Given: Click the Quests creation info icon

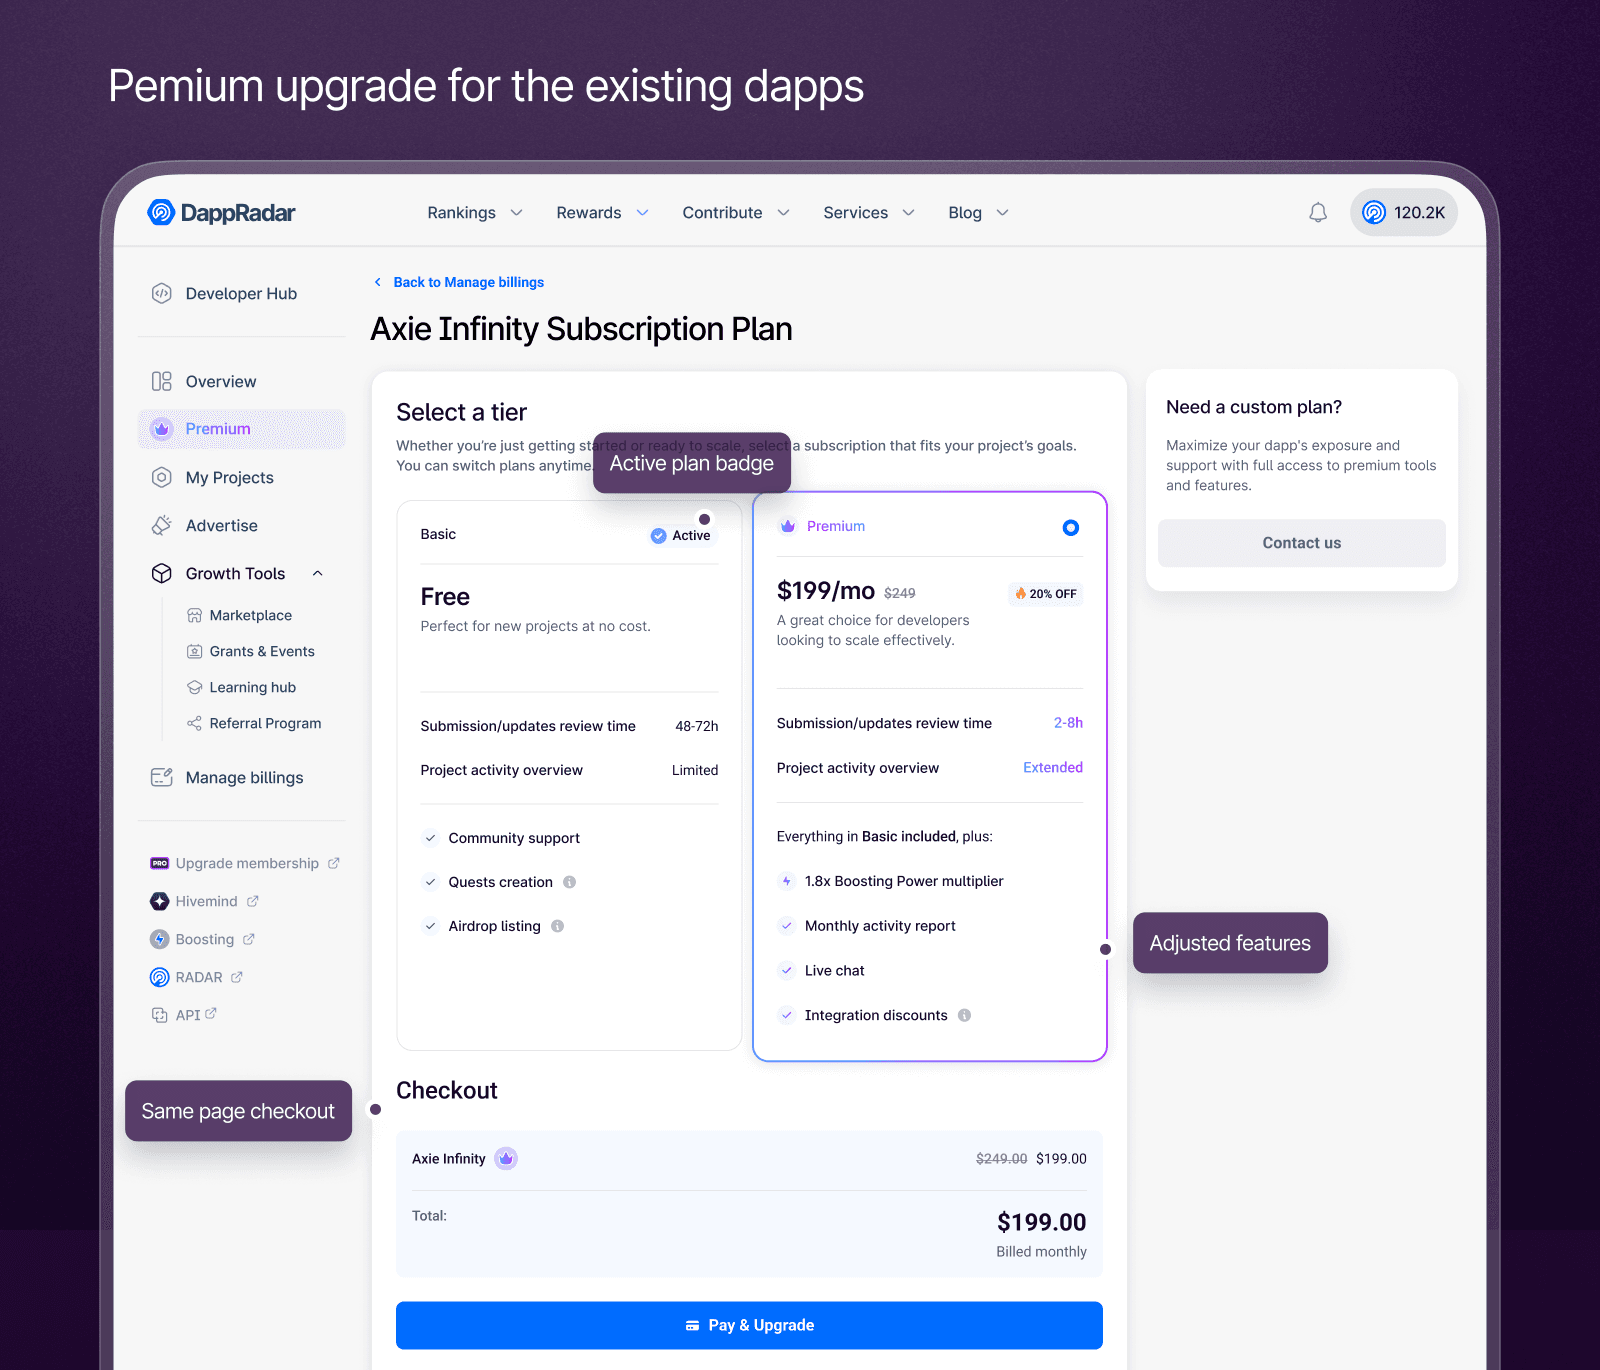Looking at the screenshot, I should click(569, 882).
